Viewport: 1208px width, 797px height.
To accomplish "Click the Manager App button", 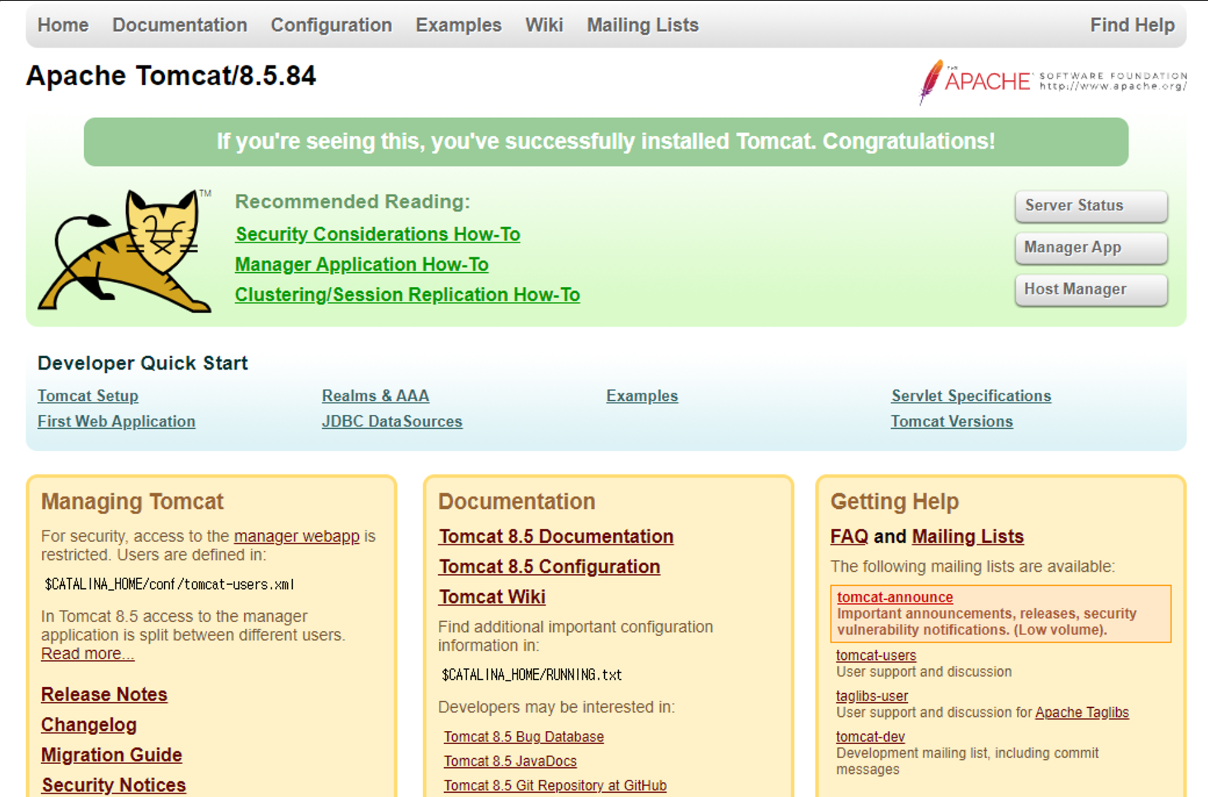I will click(1091, 248).
